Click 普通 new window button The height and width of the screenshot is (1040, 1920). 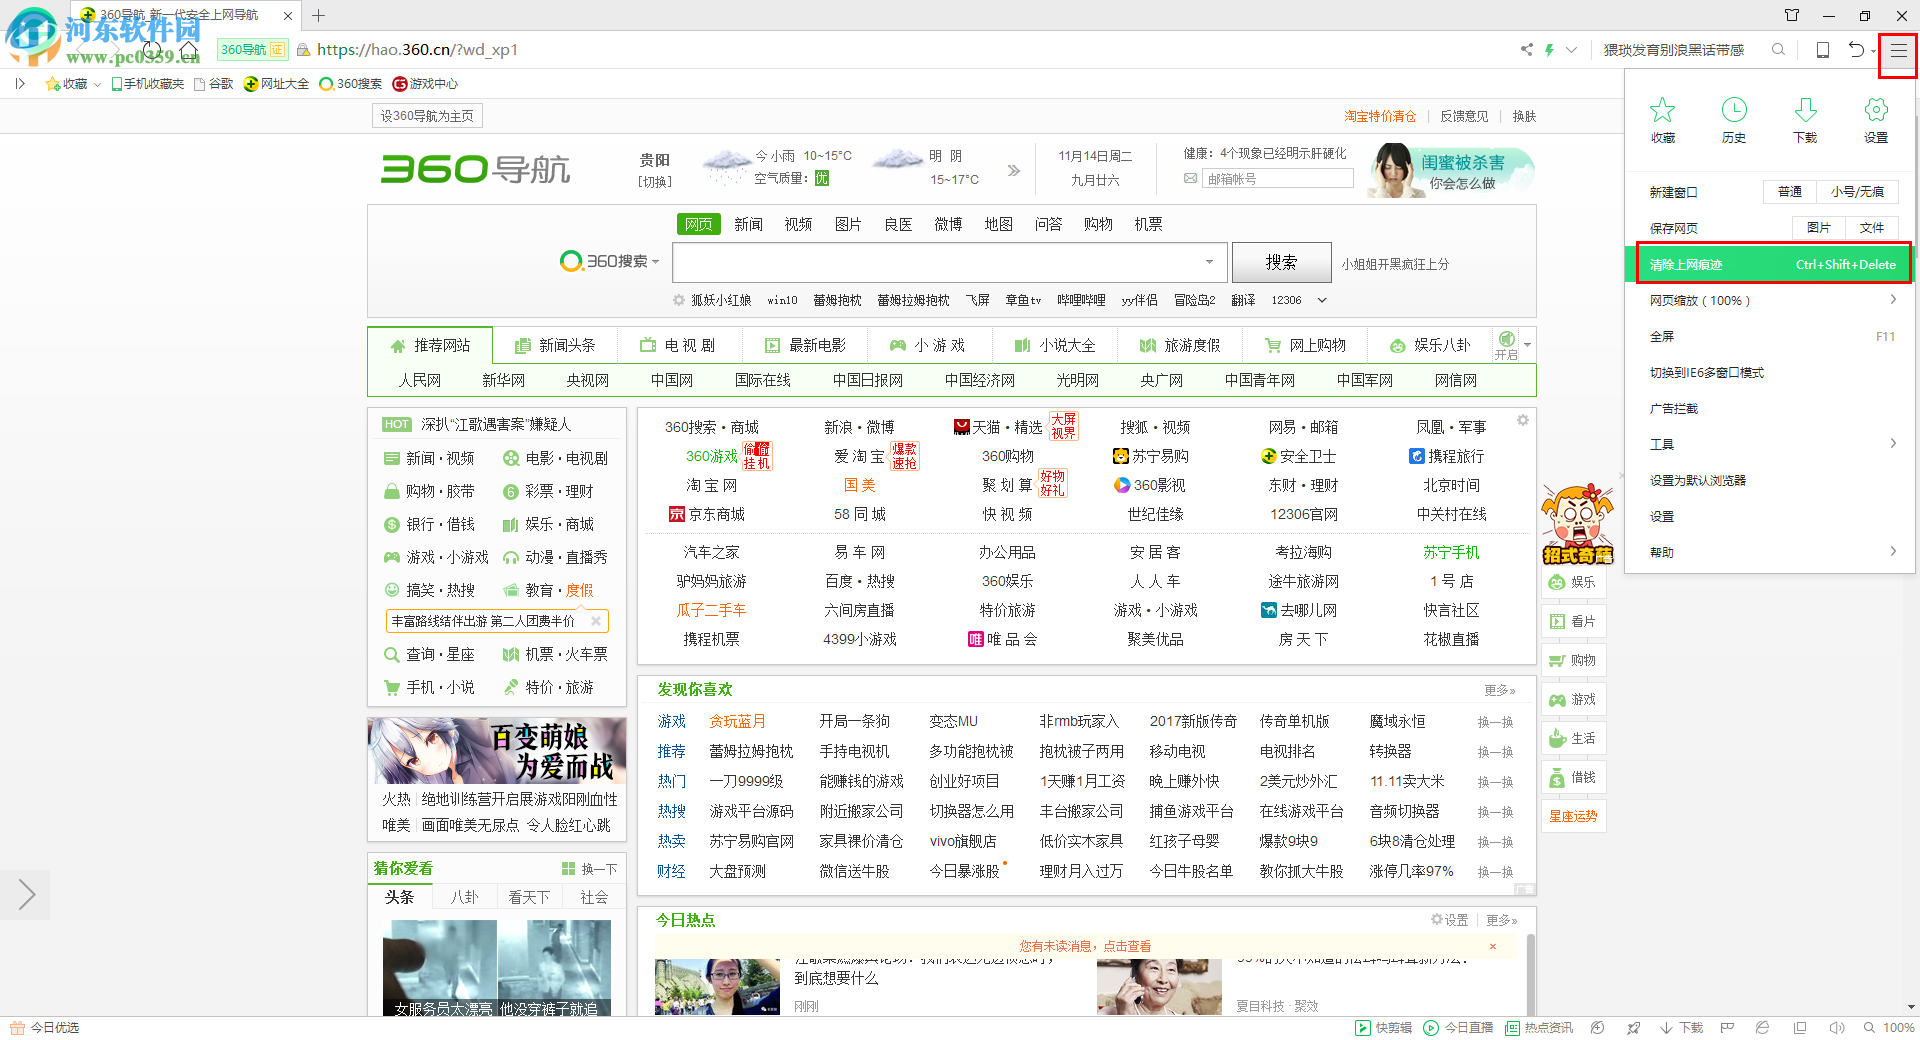1790,192
